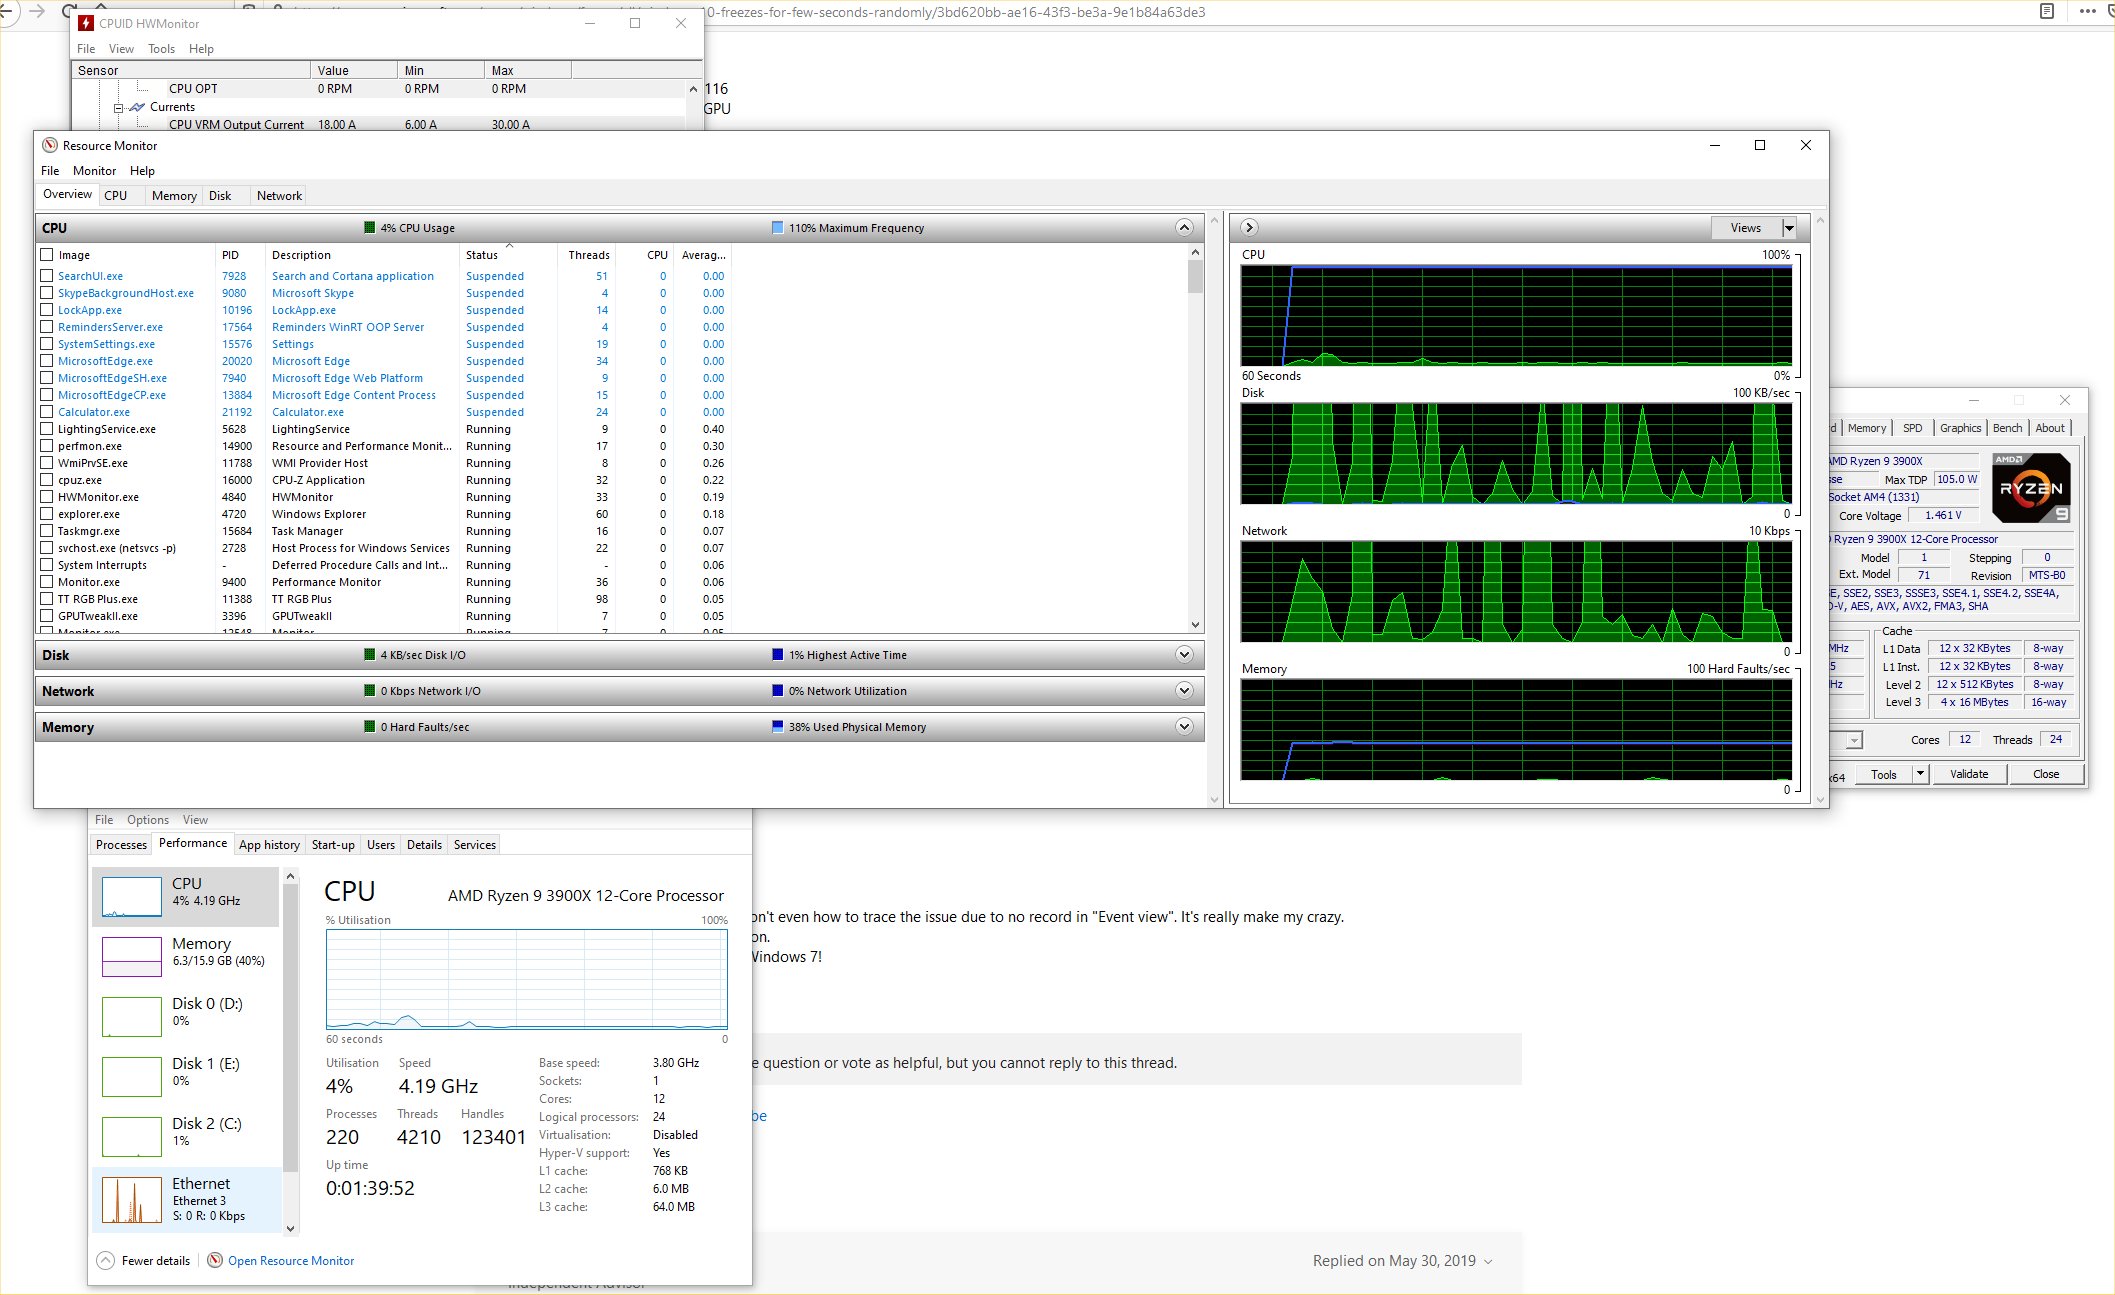Select Disk 2 (C:) in Task Manager sidebar
This screenshot has height=1295, width=2115.
[x=186, y=1136]
